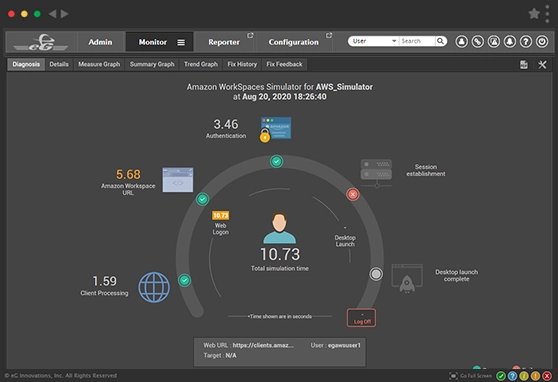Click the green check normal status icon

coord(501,376)
